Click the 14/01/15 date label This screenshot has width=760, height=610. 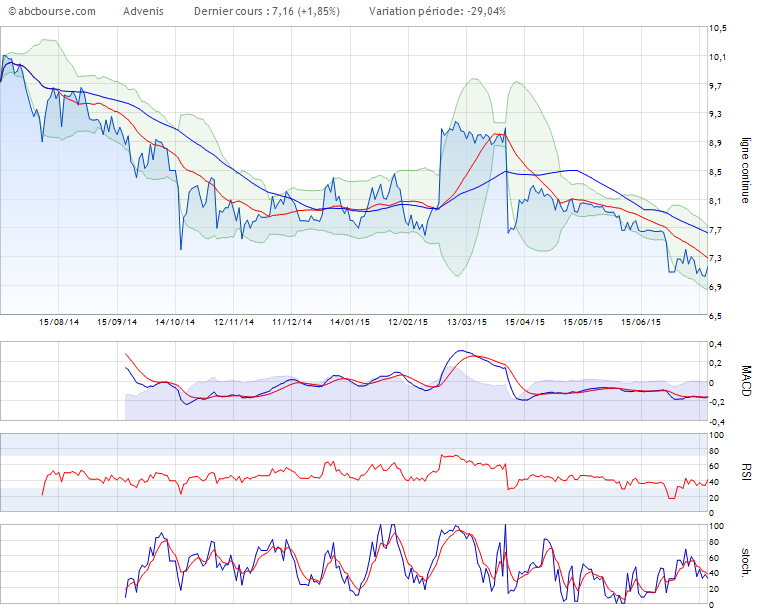(350, 322)
